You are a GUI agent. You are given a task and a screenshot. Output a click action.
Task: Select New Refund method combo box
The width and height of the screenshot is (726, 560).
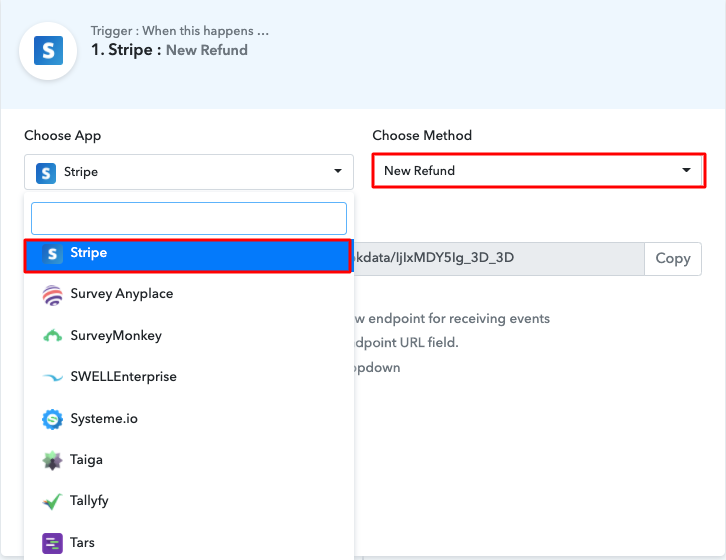(x=538, y=170)
